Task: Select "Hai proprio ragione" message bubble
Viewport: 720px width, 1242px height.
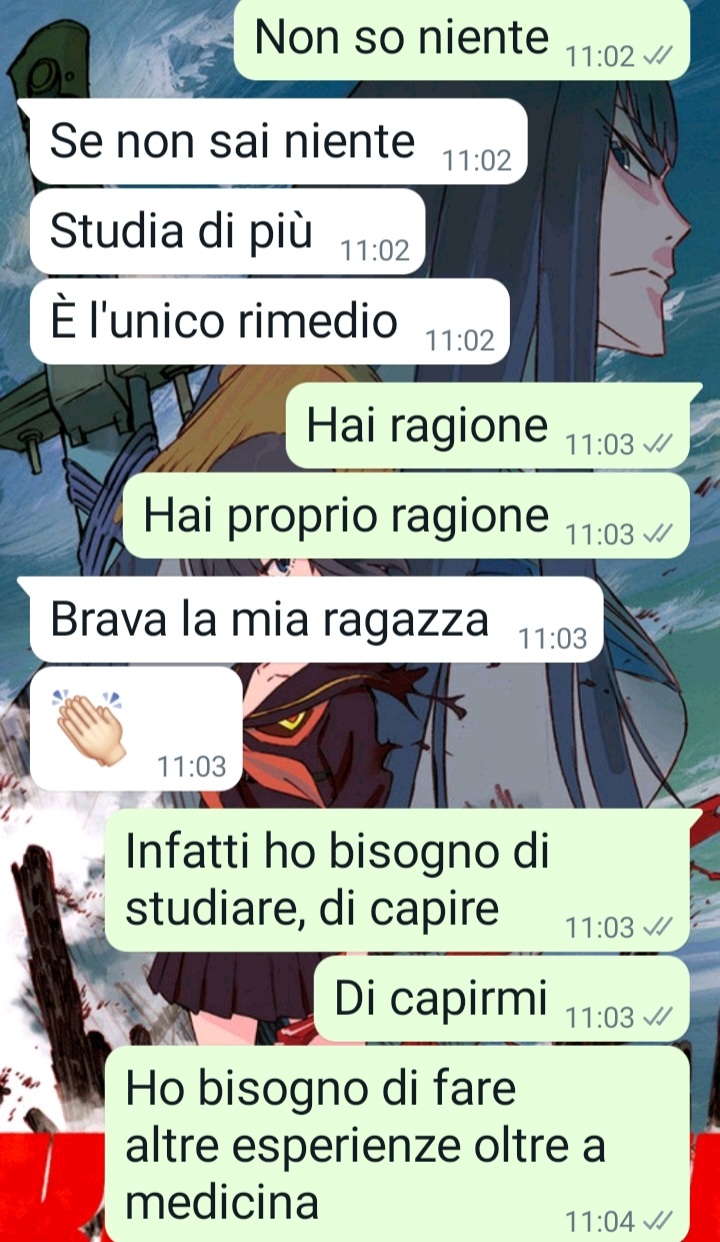Action: (x=406, y=516)
